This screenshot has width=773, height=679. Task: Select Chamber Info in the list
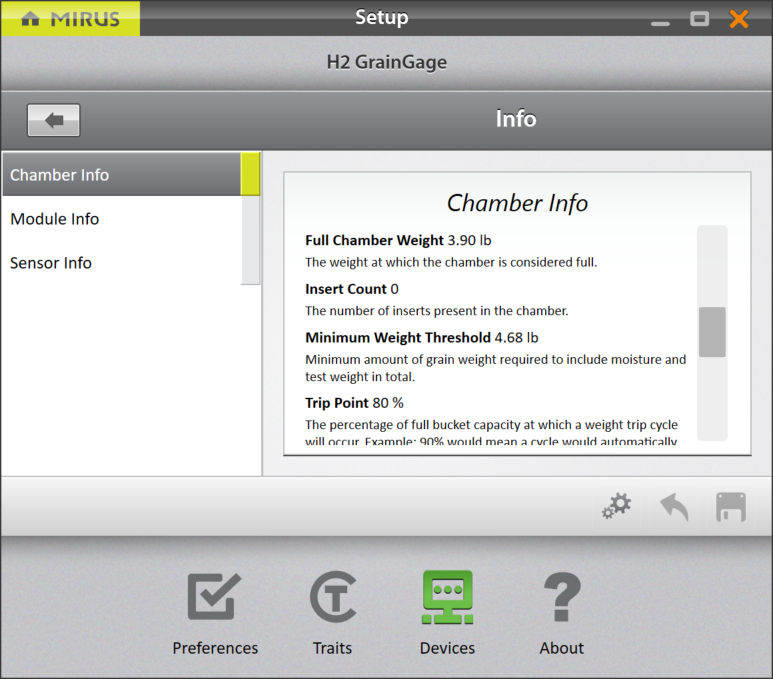click(120, 175)
